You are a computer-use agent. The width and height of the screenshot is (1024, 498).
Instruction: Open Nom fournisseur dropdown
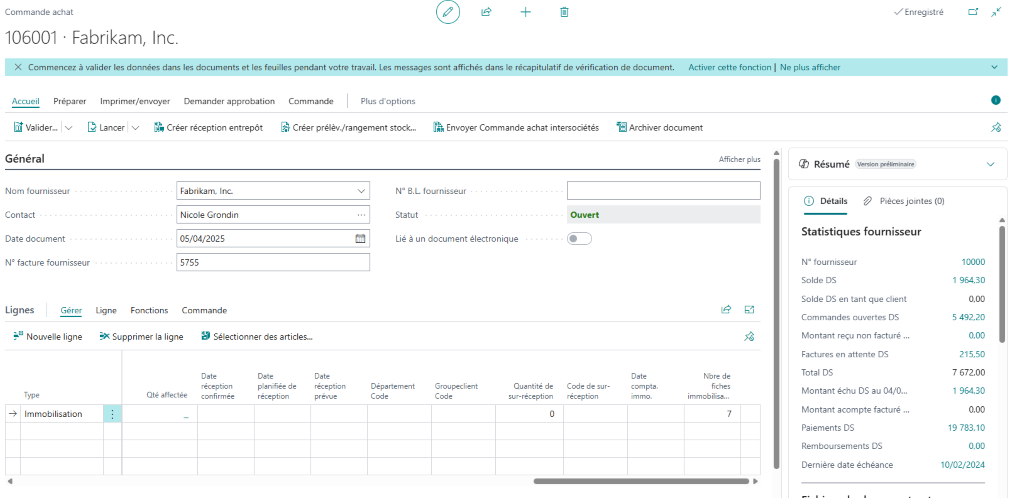(x=361, y=191)
